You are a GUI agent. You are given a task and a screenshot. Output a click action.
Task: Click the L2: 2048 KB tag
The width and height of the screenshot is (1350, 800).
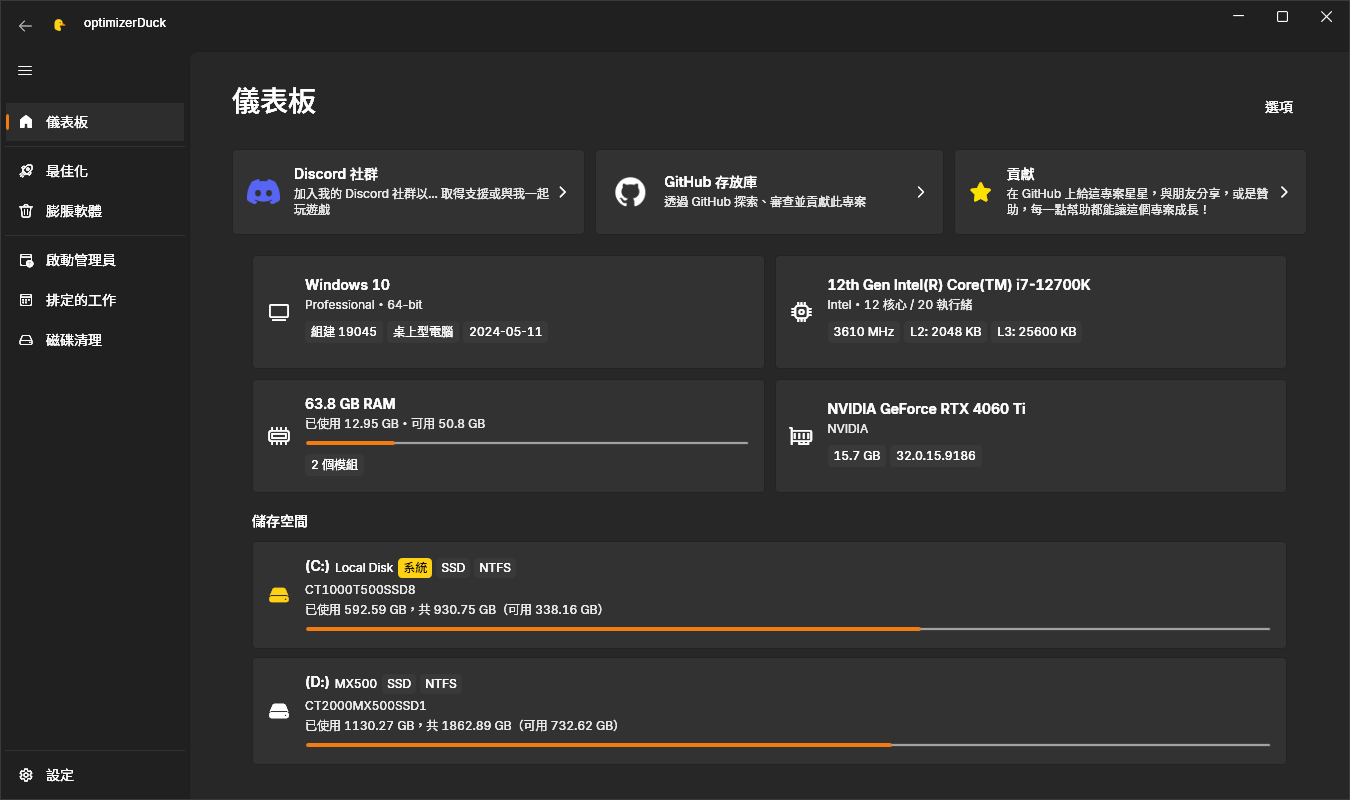946,331
